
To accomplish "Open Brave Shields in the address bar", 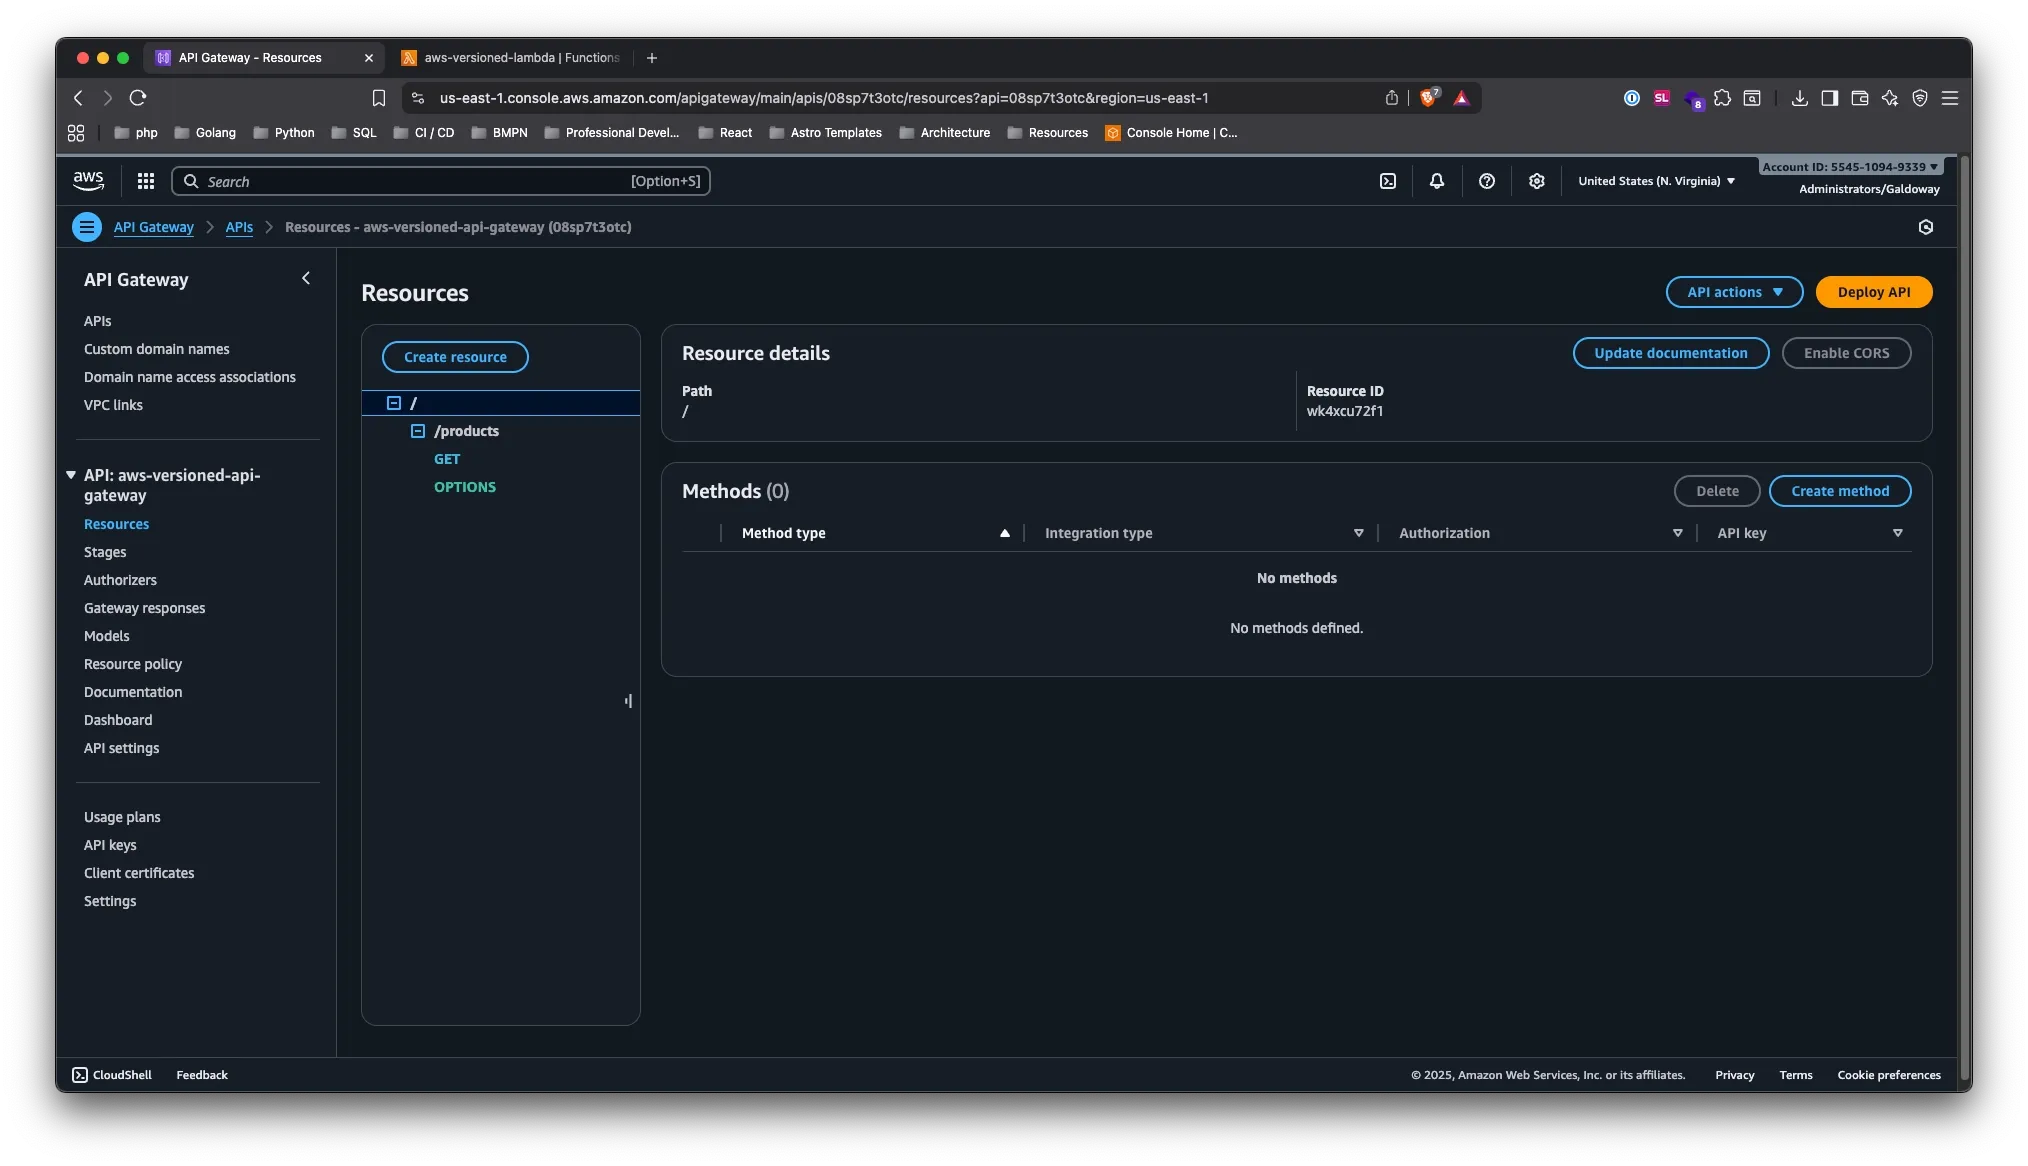I will (1428, 98).
